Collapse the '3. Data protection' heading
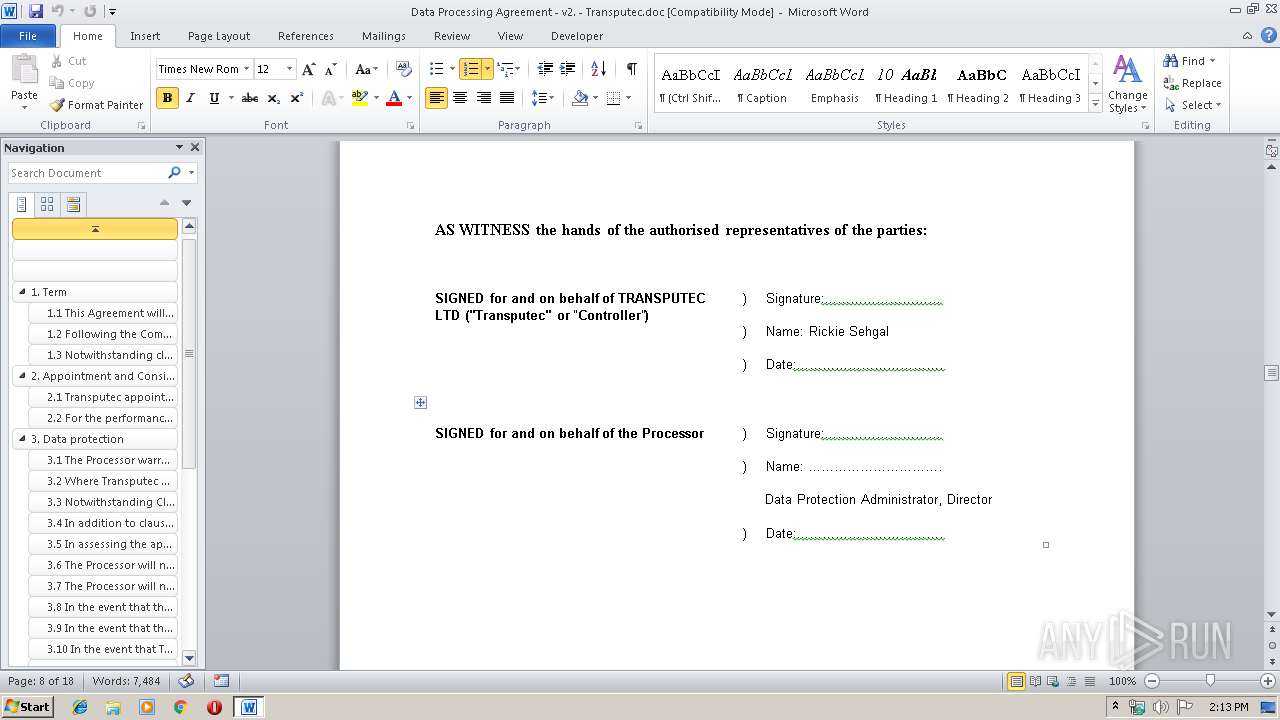Viewport: 1280px width, 720px height. (x=21, y=439)
